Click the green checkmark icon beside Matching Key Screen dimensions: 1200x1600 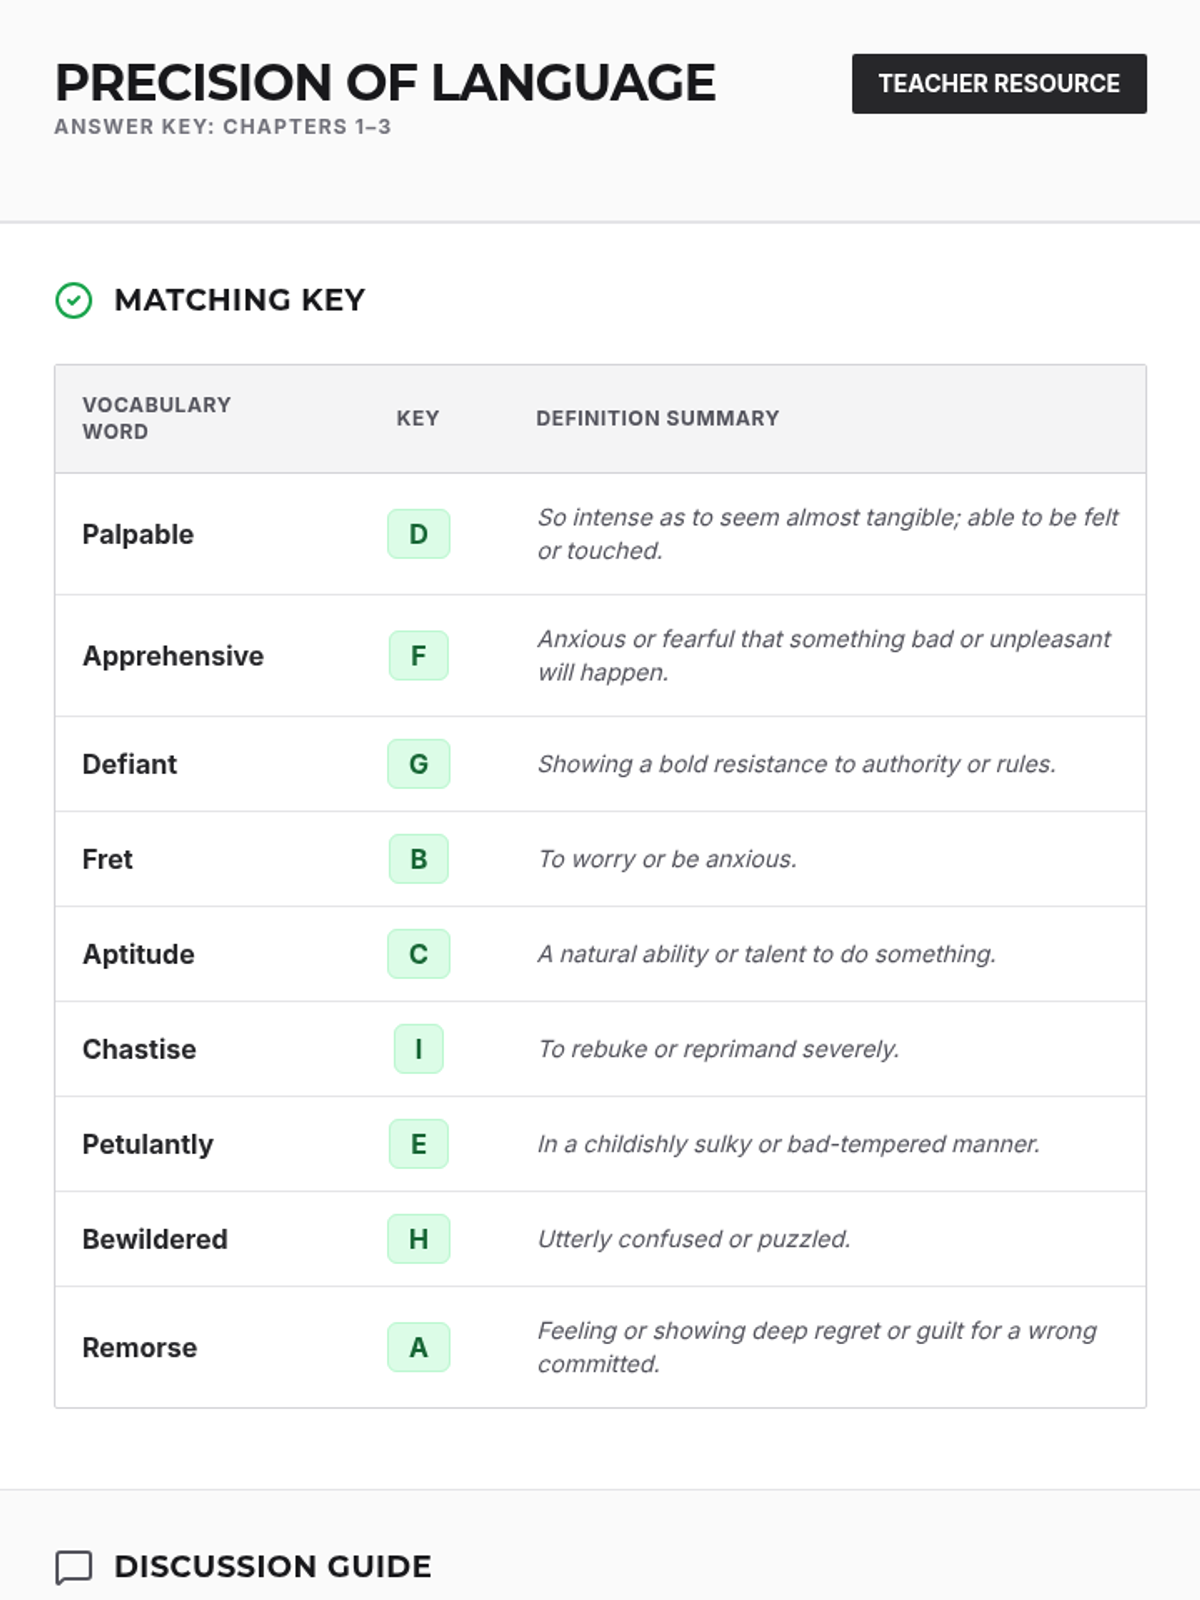click(74, 300)
